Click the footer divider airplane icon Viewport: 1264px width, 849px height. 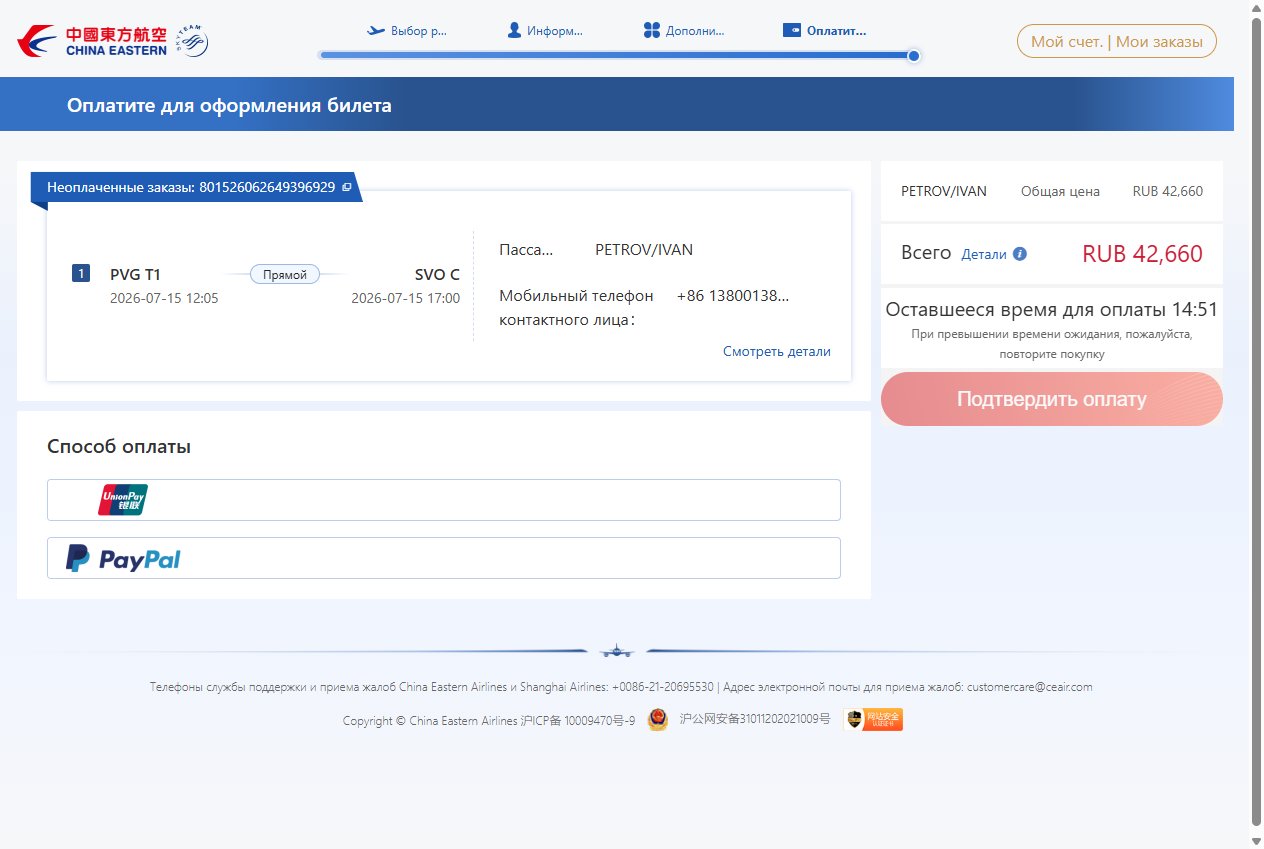tap(617, 651)
